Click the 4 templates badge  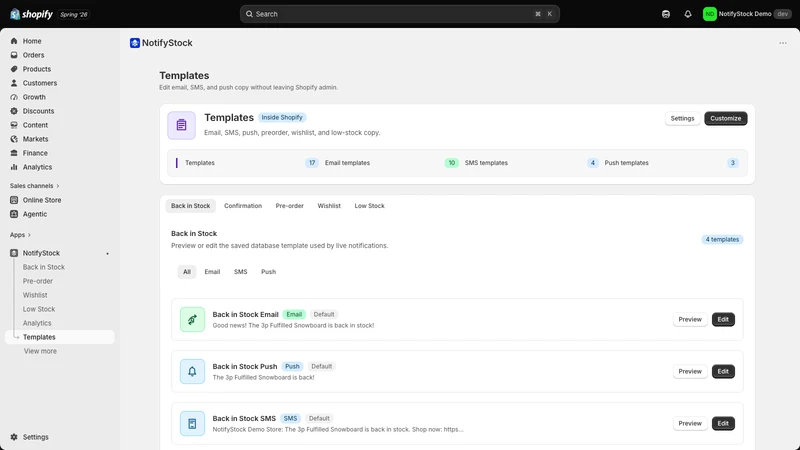[x=722, y=239]
